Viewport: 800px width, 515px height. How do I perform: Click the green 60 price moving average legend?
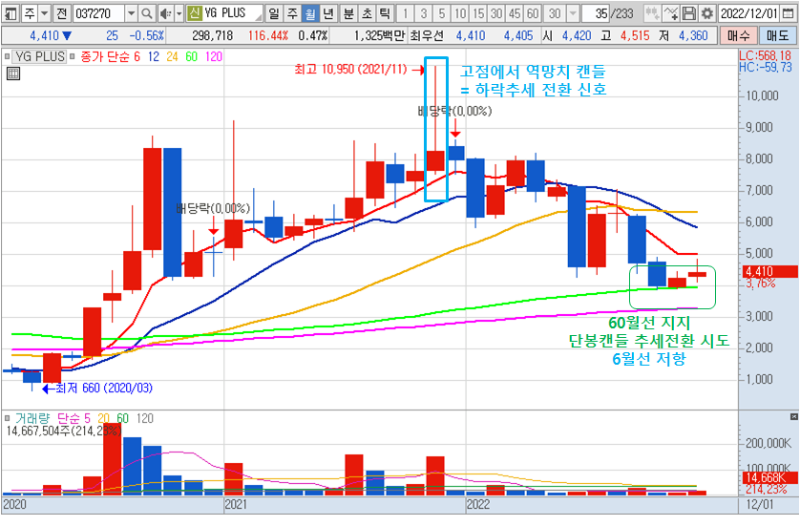[191, 56]
